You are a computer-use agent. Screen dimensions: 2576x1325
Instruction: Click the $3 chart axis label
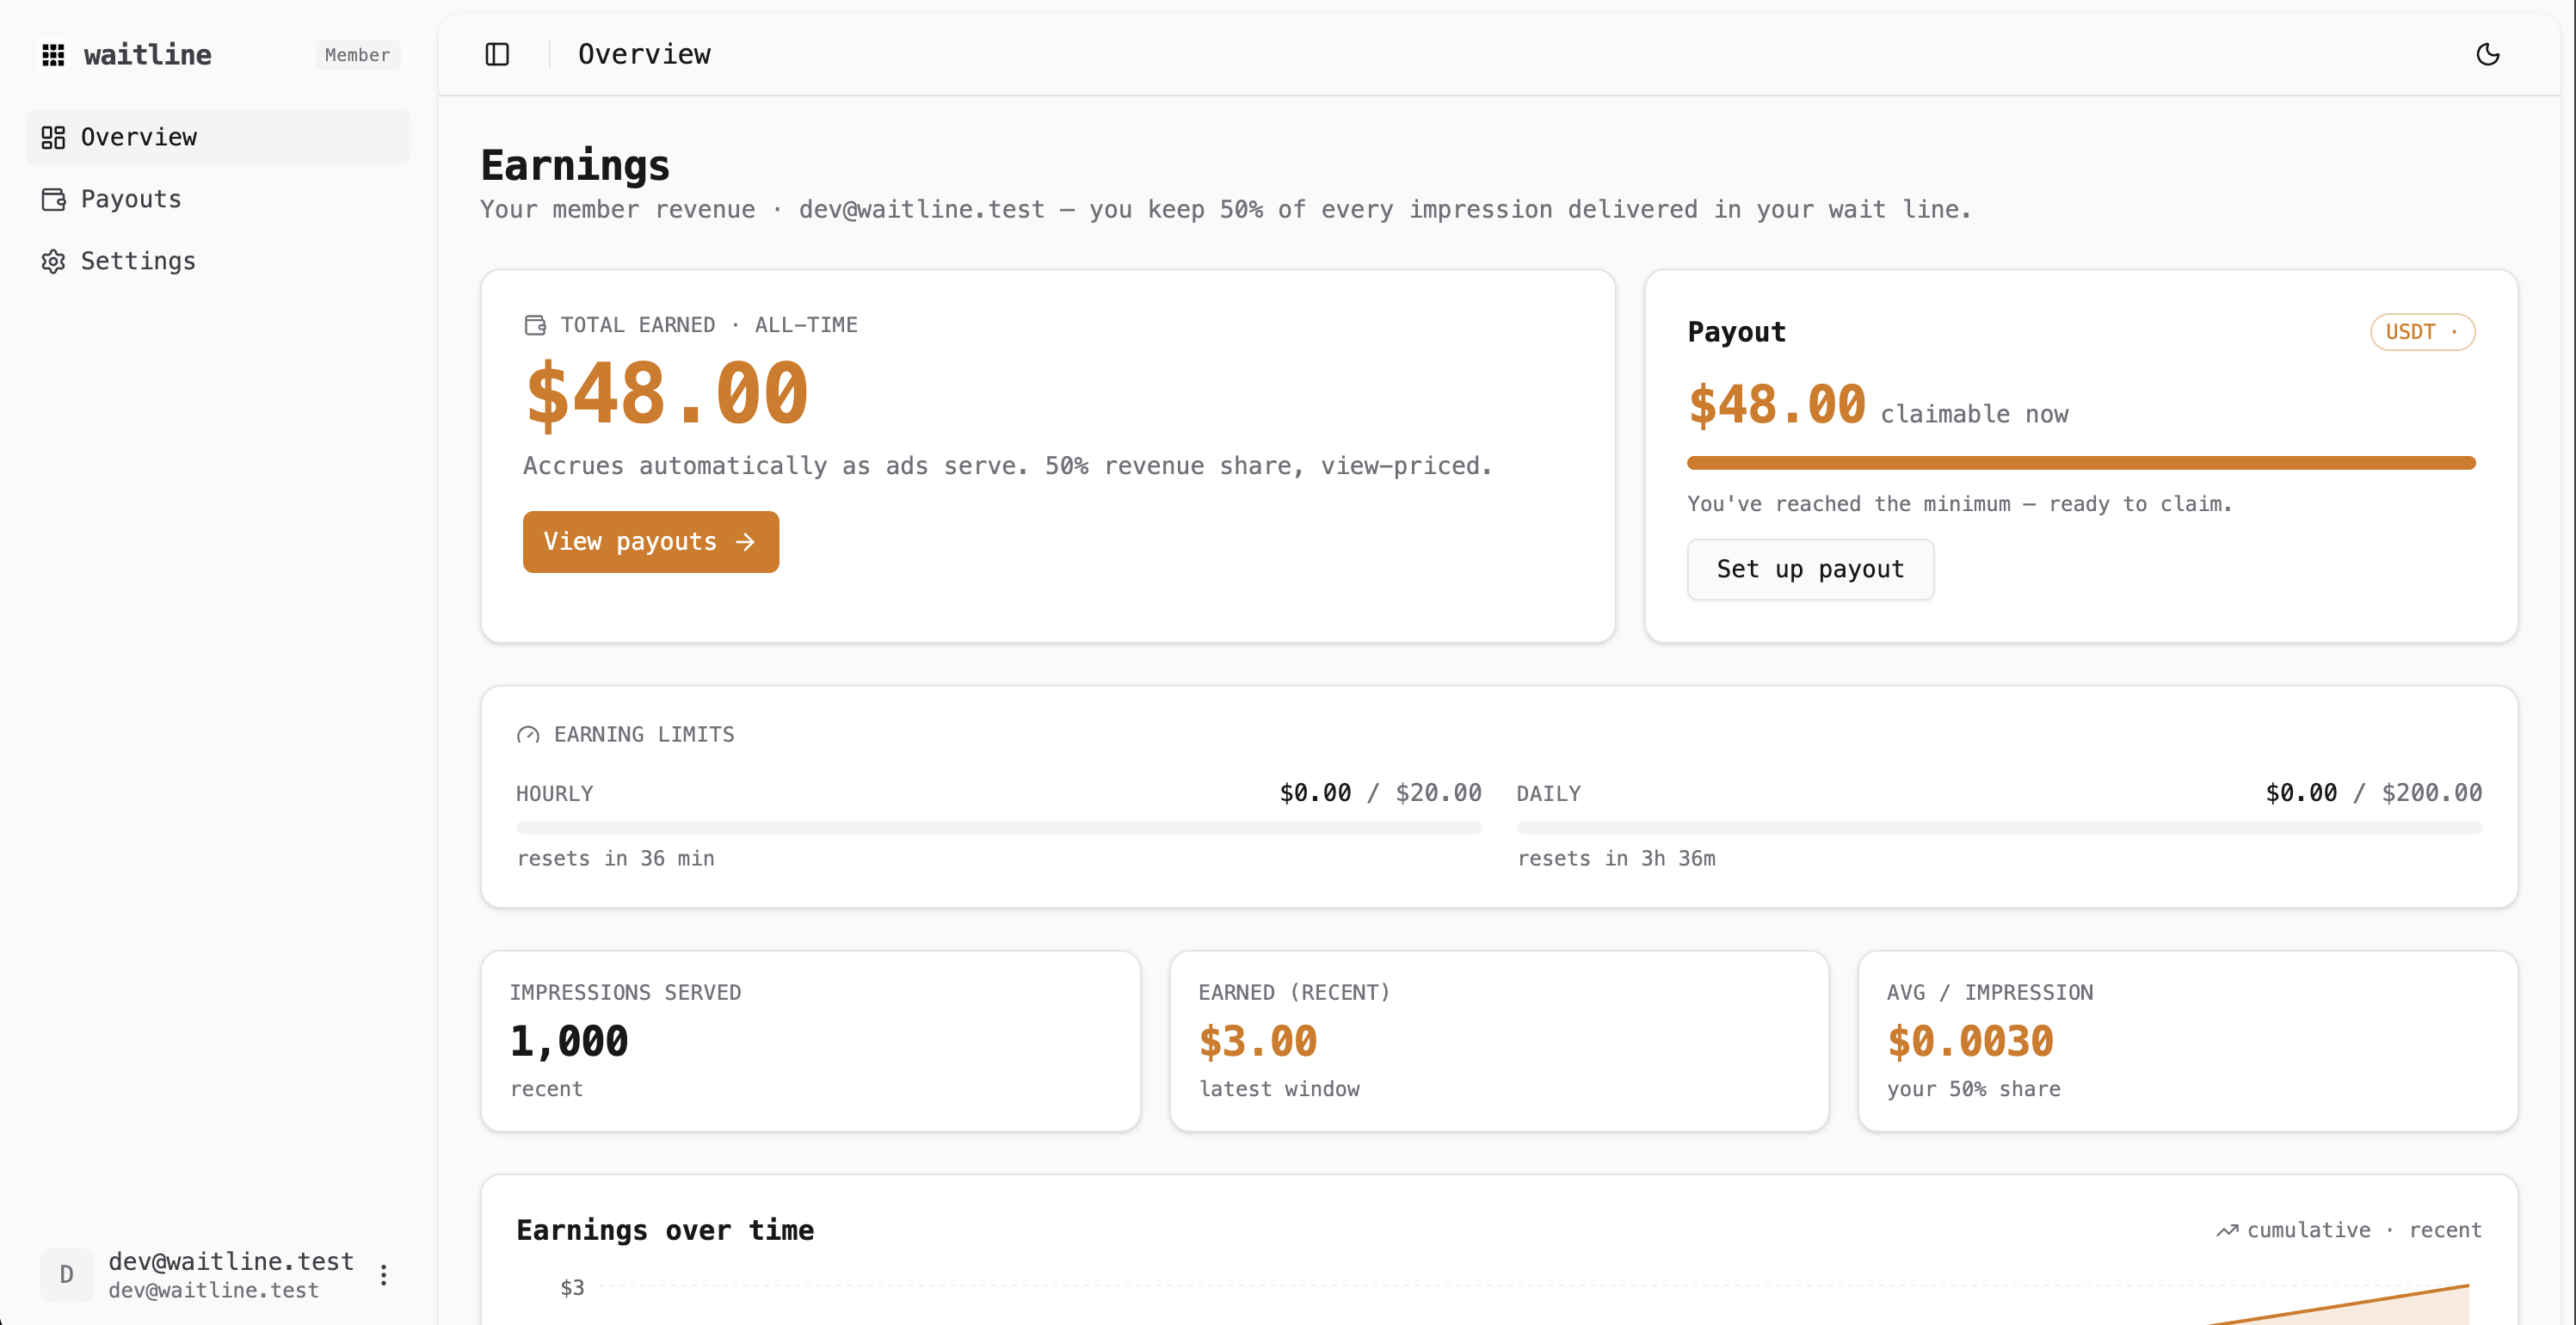(572, 1288)
